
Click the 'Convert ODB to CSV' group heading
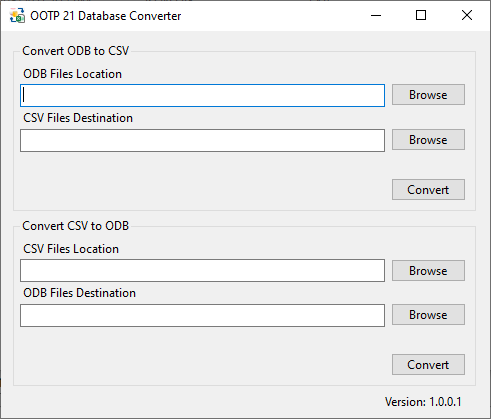pos(75,51)
